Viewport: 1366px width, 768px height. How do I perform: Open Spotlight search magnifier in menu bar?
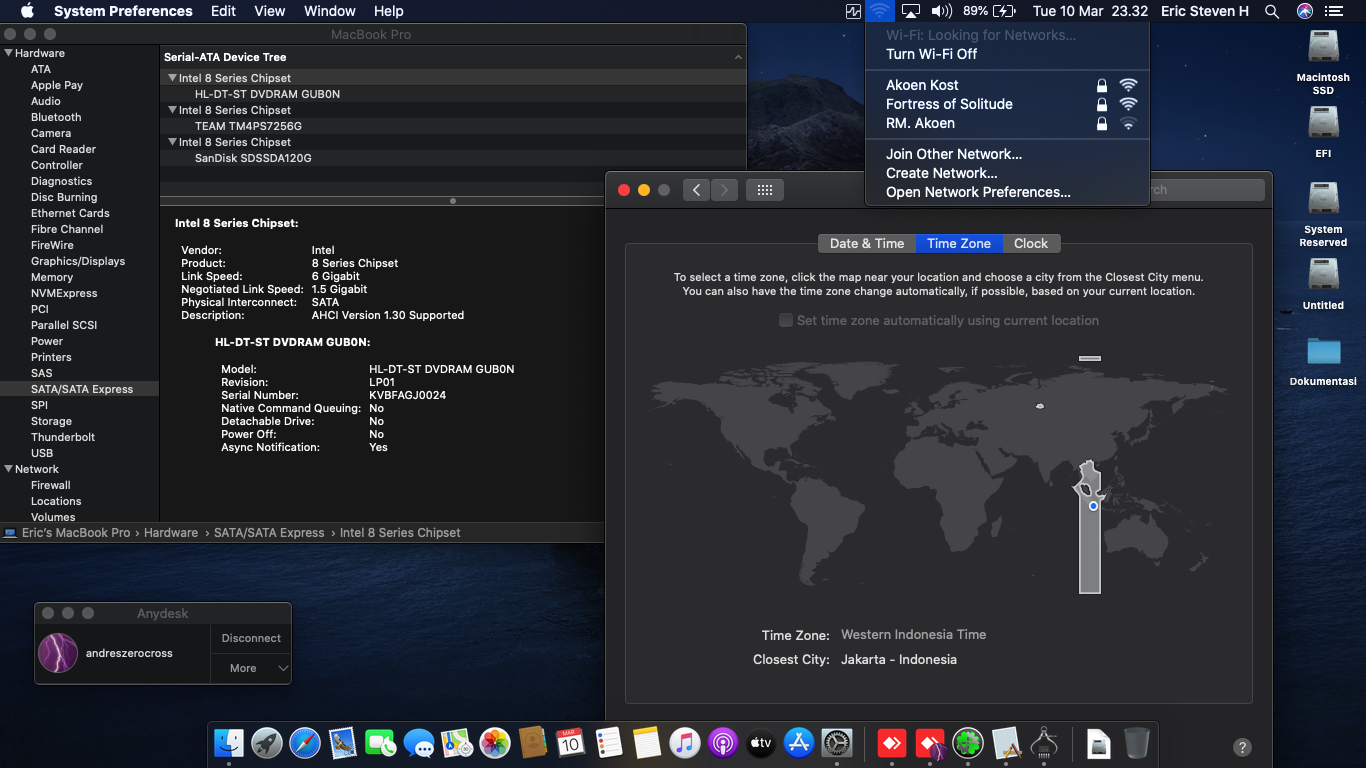click(x=1272, y=11)
